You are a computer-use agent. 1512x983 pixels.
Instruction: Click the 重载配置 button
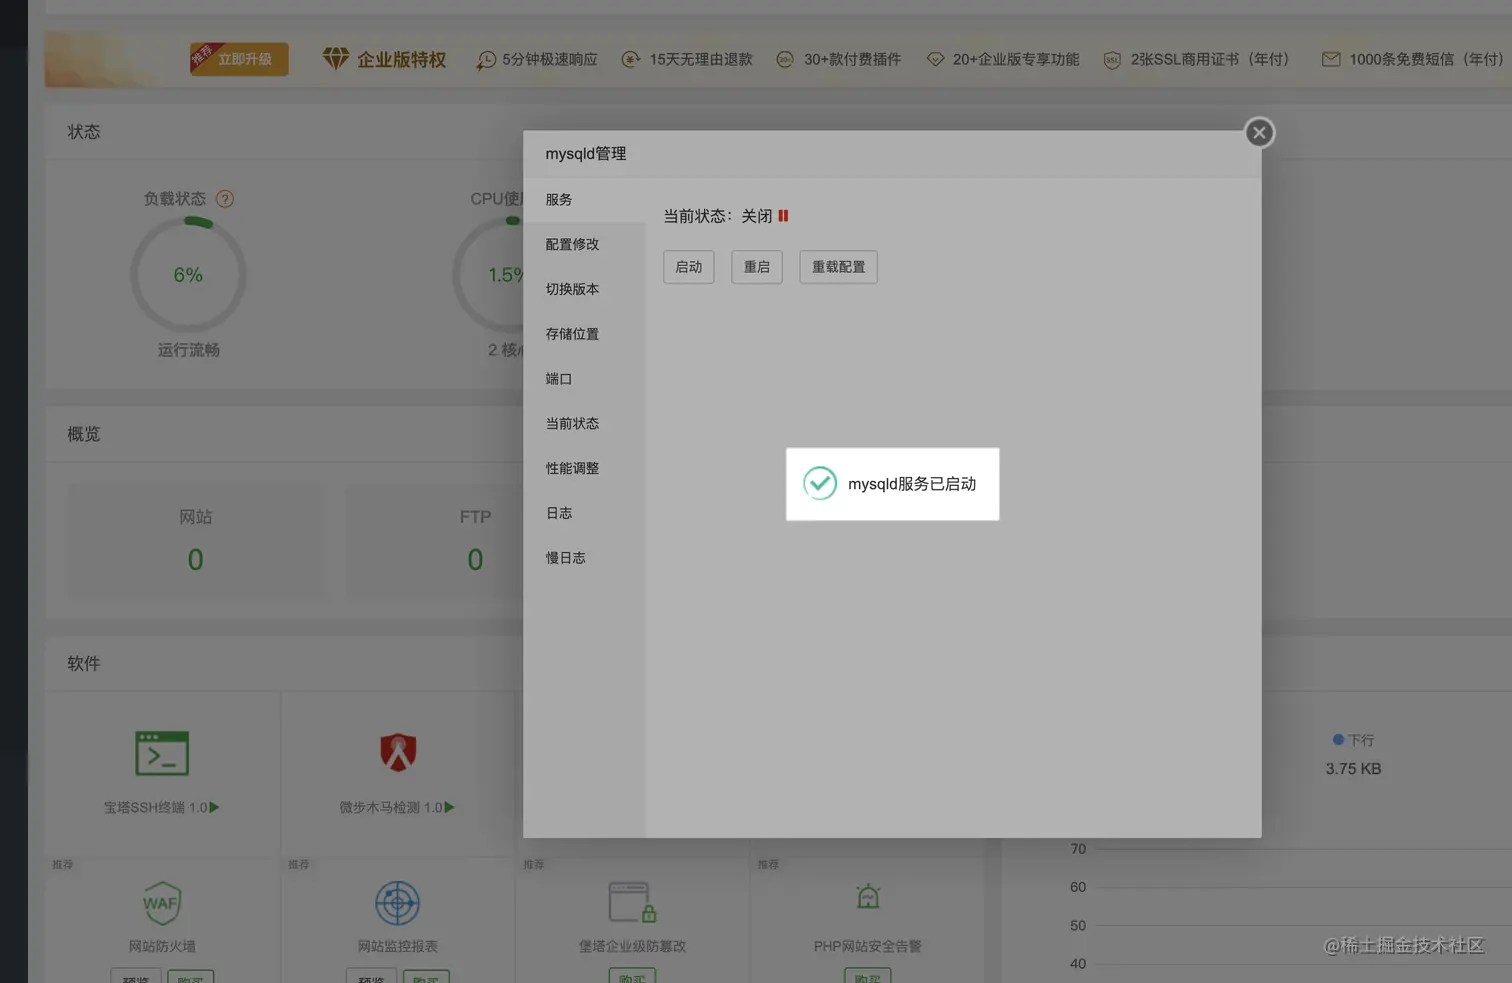[838, 267]
